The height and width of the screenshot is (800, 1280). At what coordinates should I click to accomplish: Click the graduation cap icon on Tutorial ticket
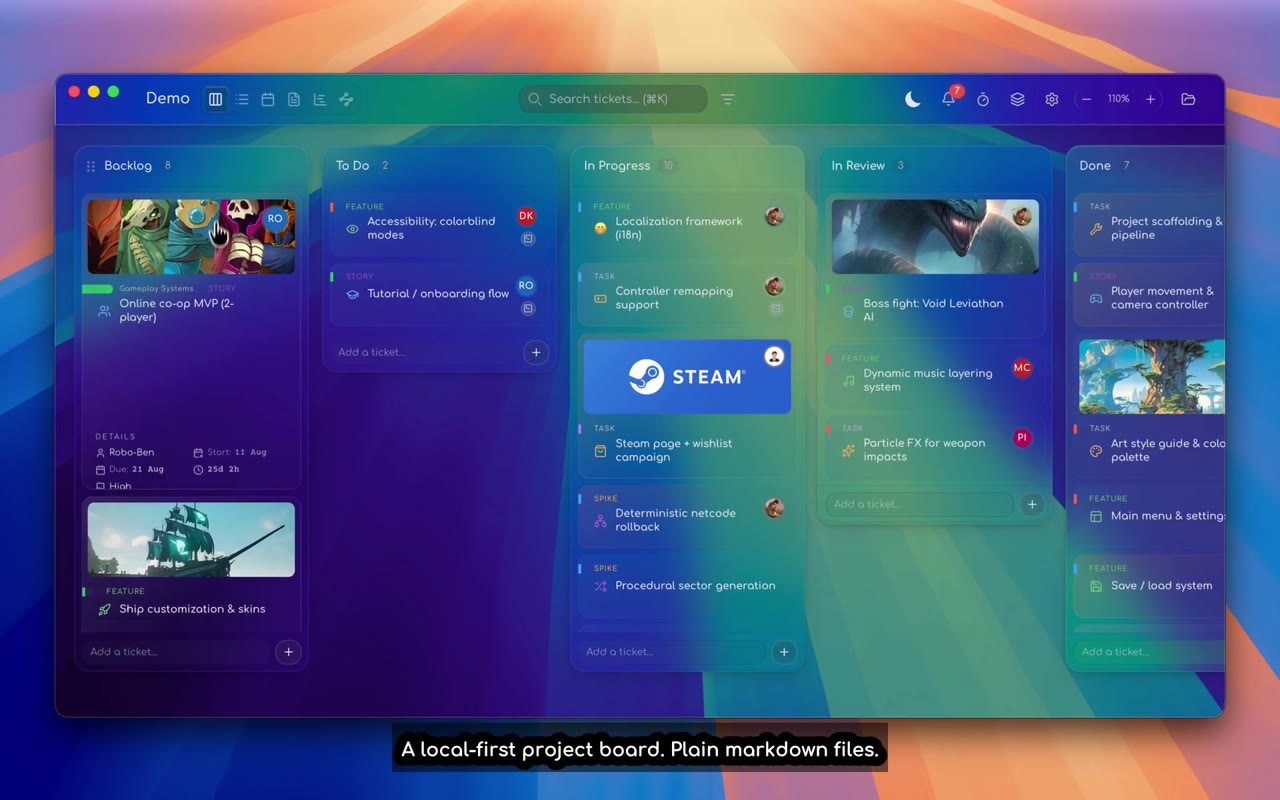point(352,294)
